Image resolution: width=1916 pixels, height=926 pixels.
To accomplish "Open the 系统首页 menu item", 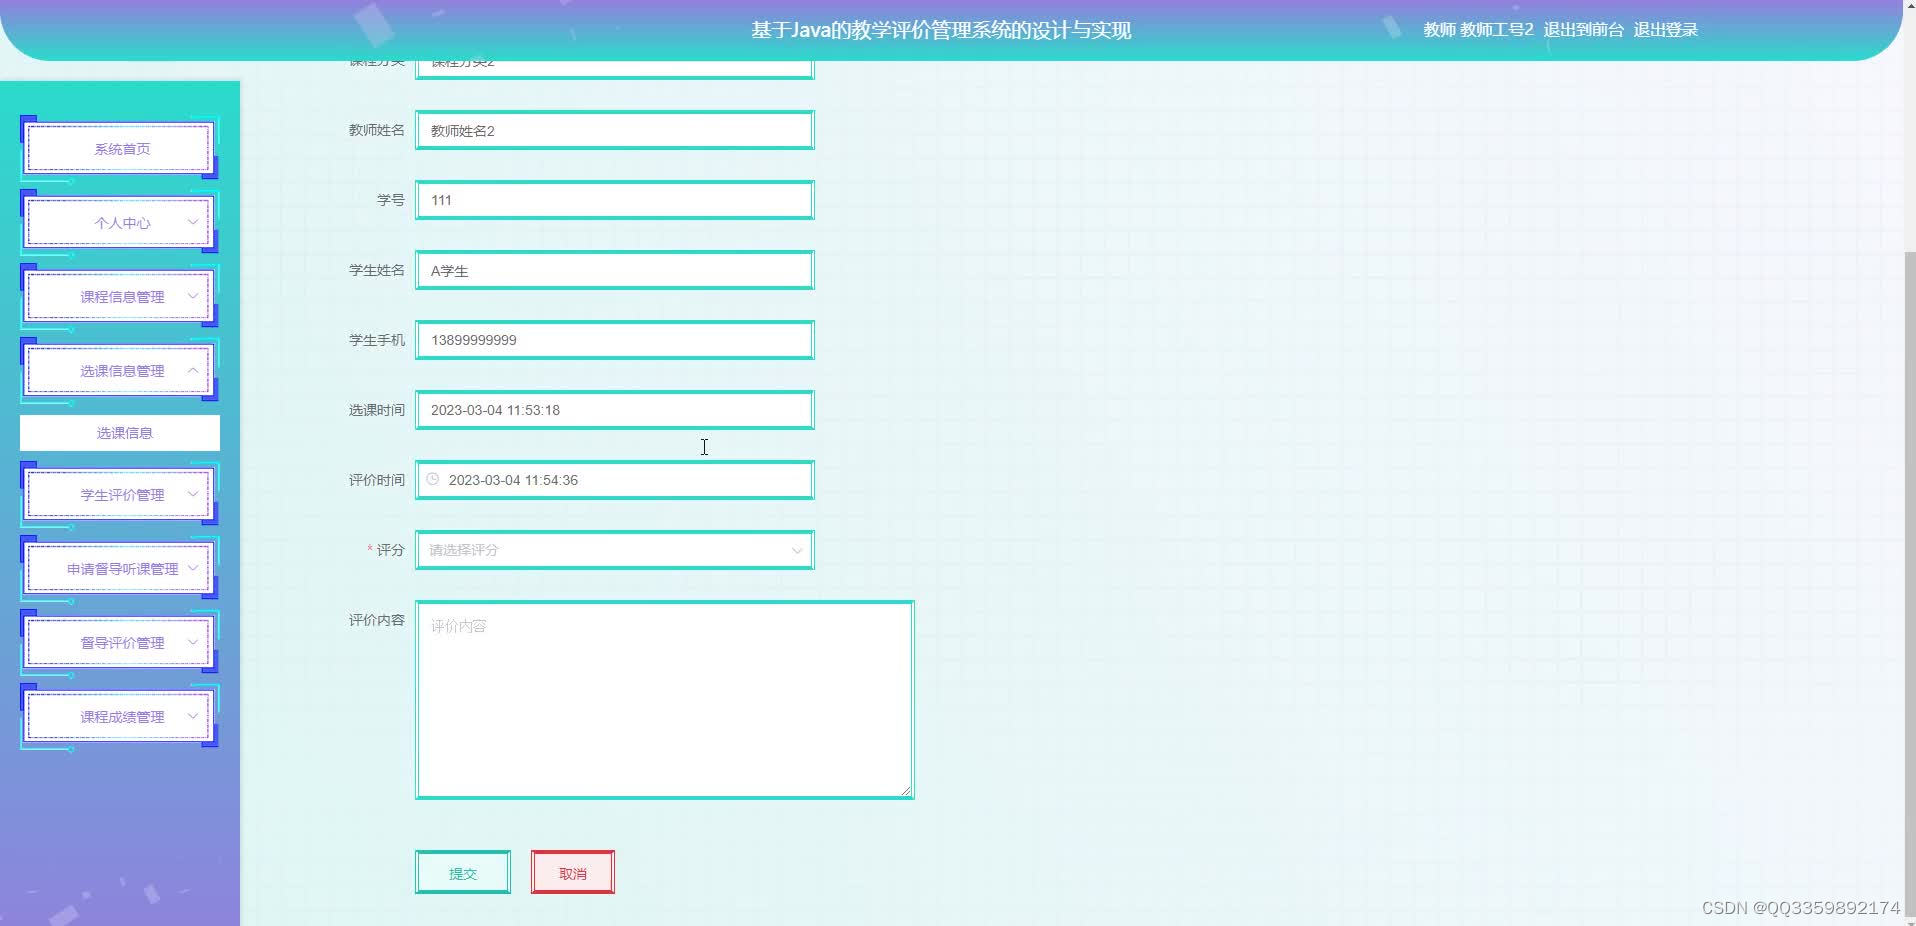I will coord(120,149).
